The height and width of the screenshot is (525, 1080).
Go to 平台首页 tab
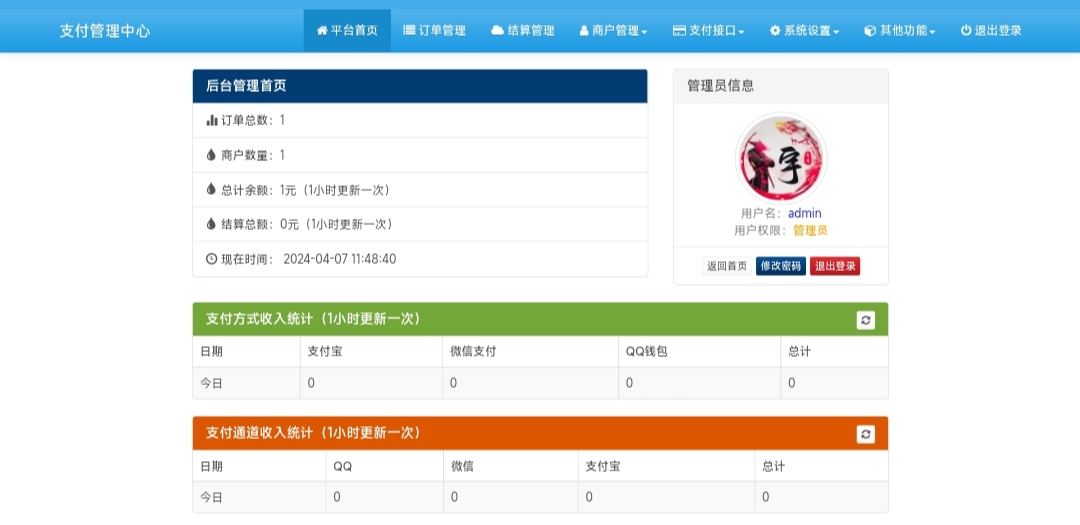(347, 30)
